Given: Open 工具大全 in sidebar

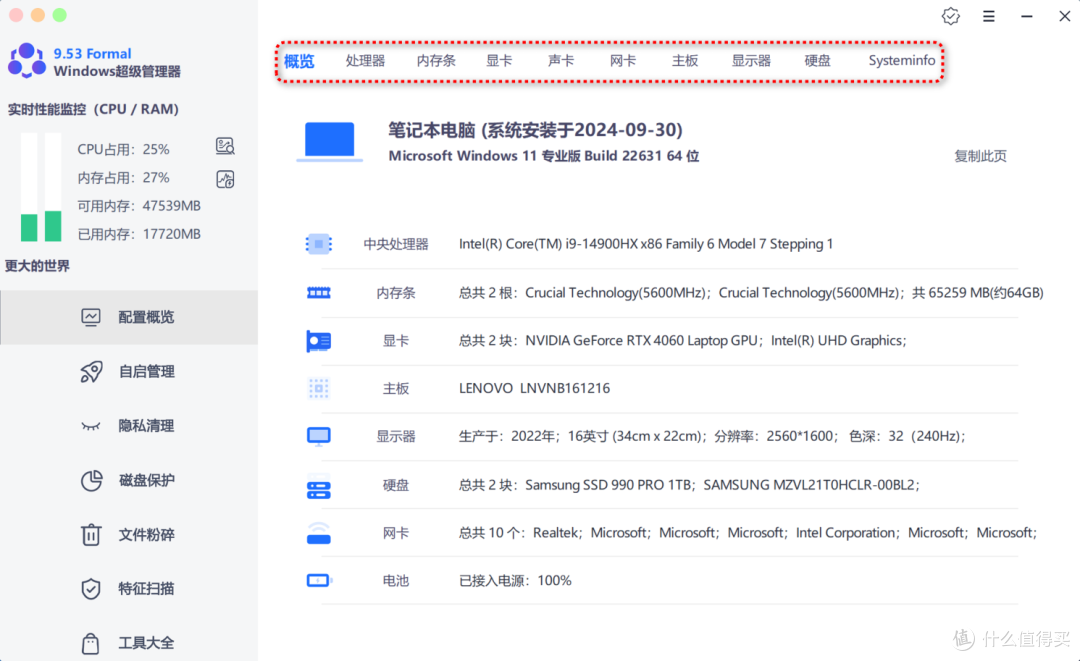Looking at the screenshot, I should coord(129,643).
